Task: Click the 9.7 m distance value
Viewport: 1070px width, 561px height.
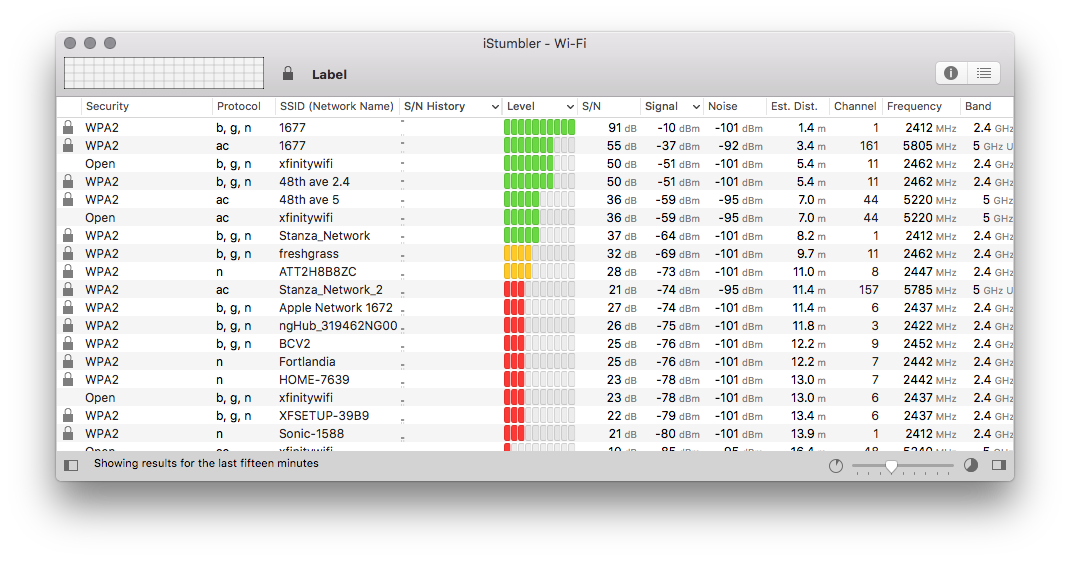Action: (811, 254)
